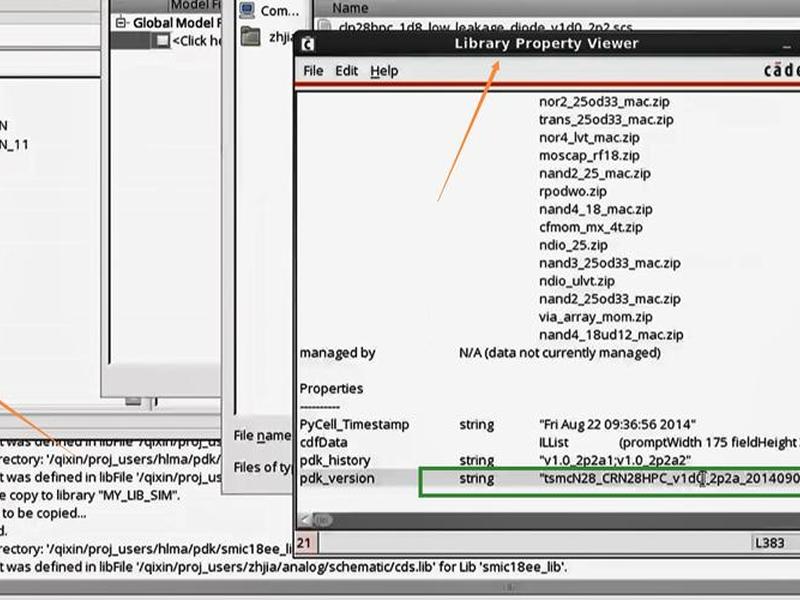800x600 pixels.
Task: Click the Cadence icon in the Library Property Viewer title bar
Action: [x=307, y=44]
